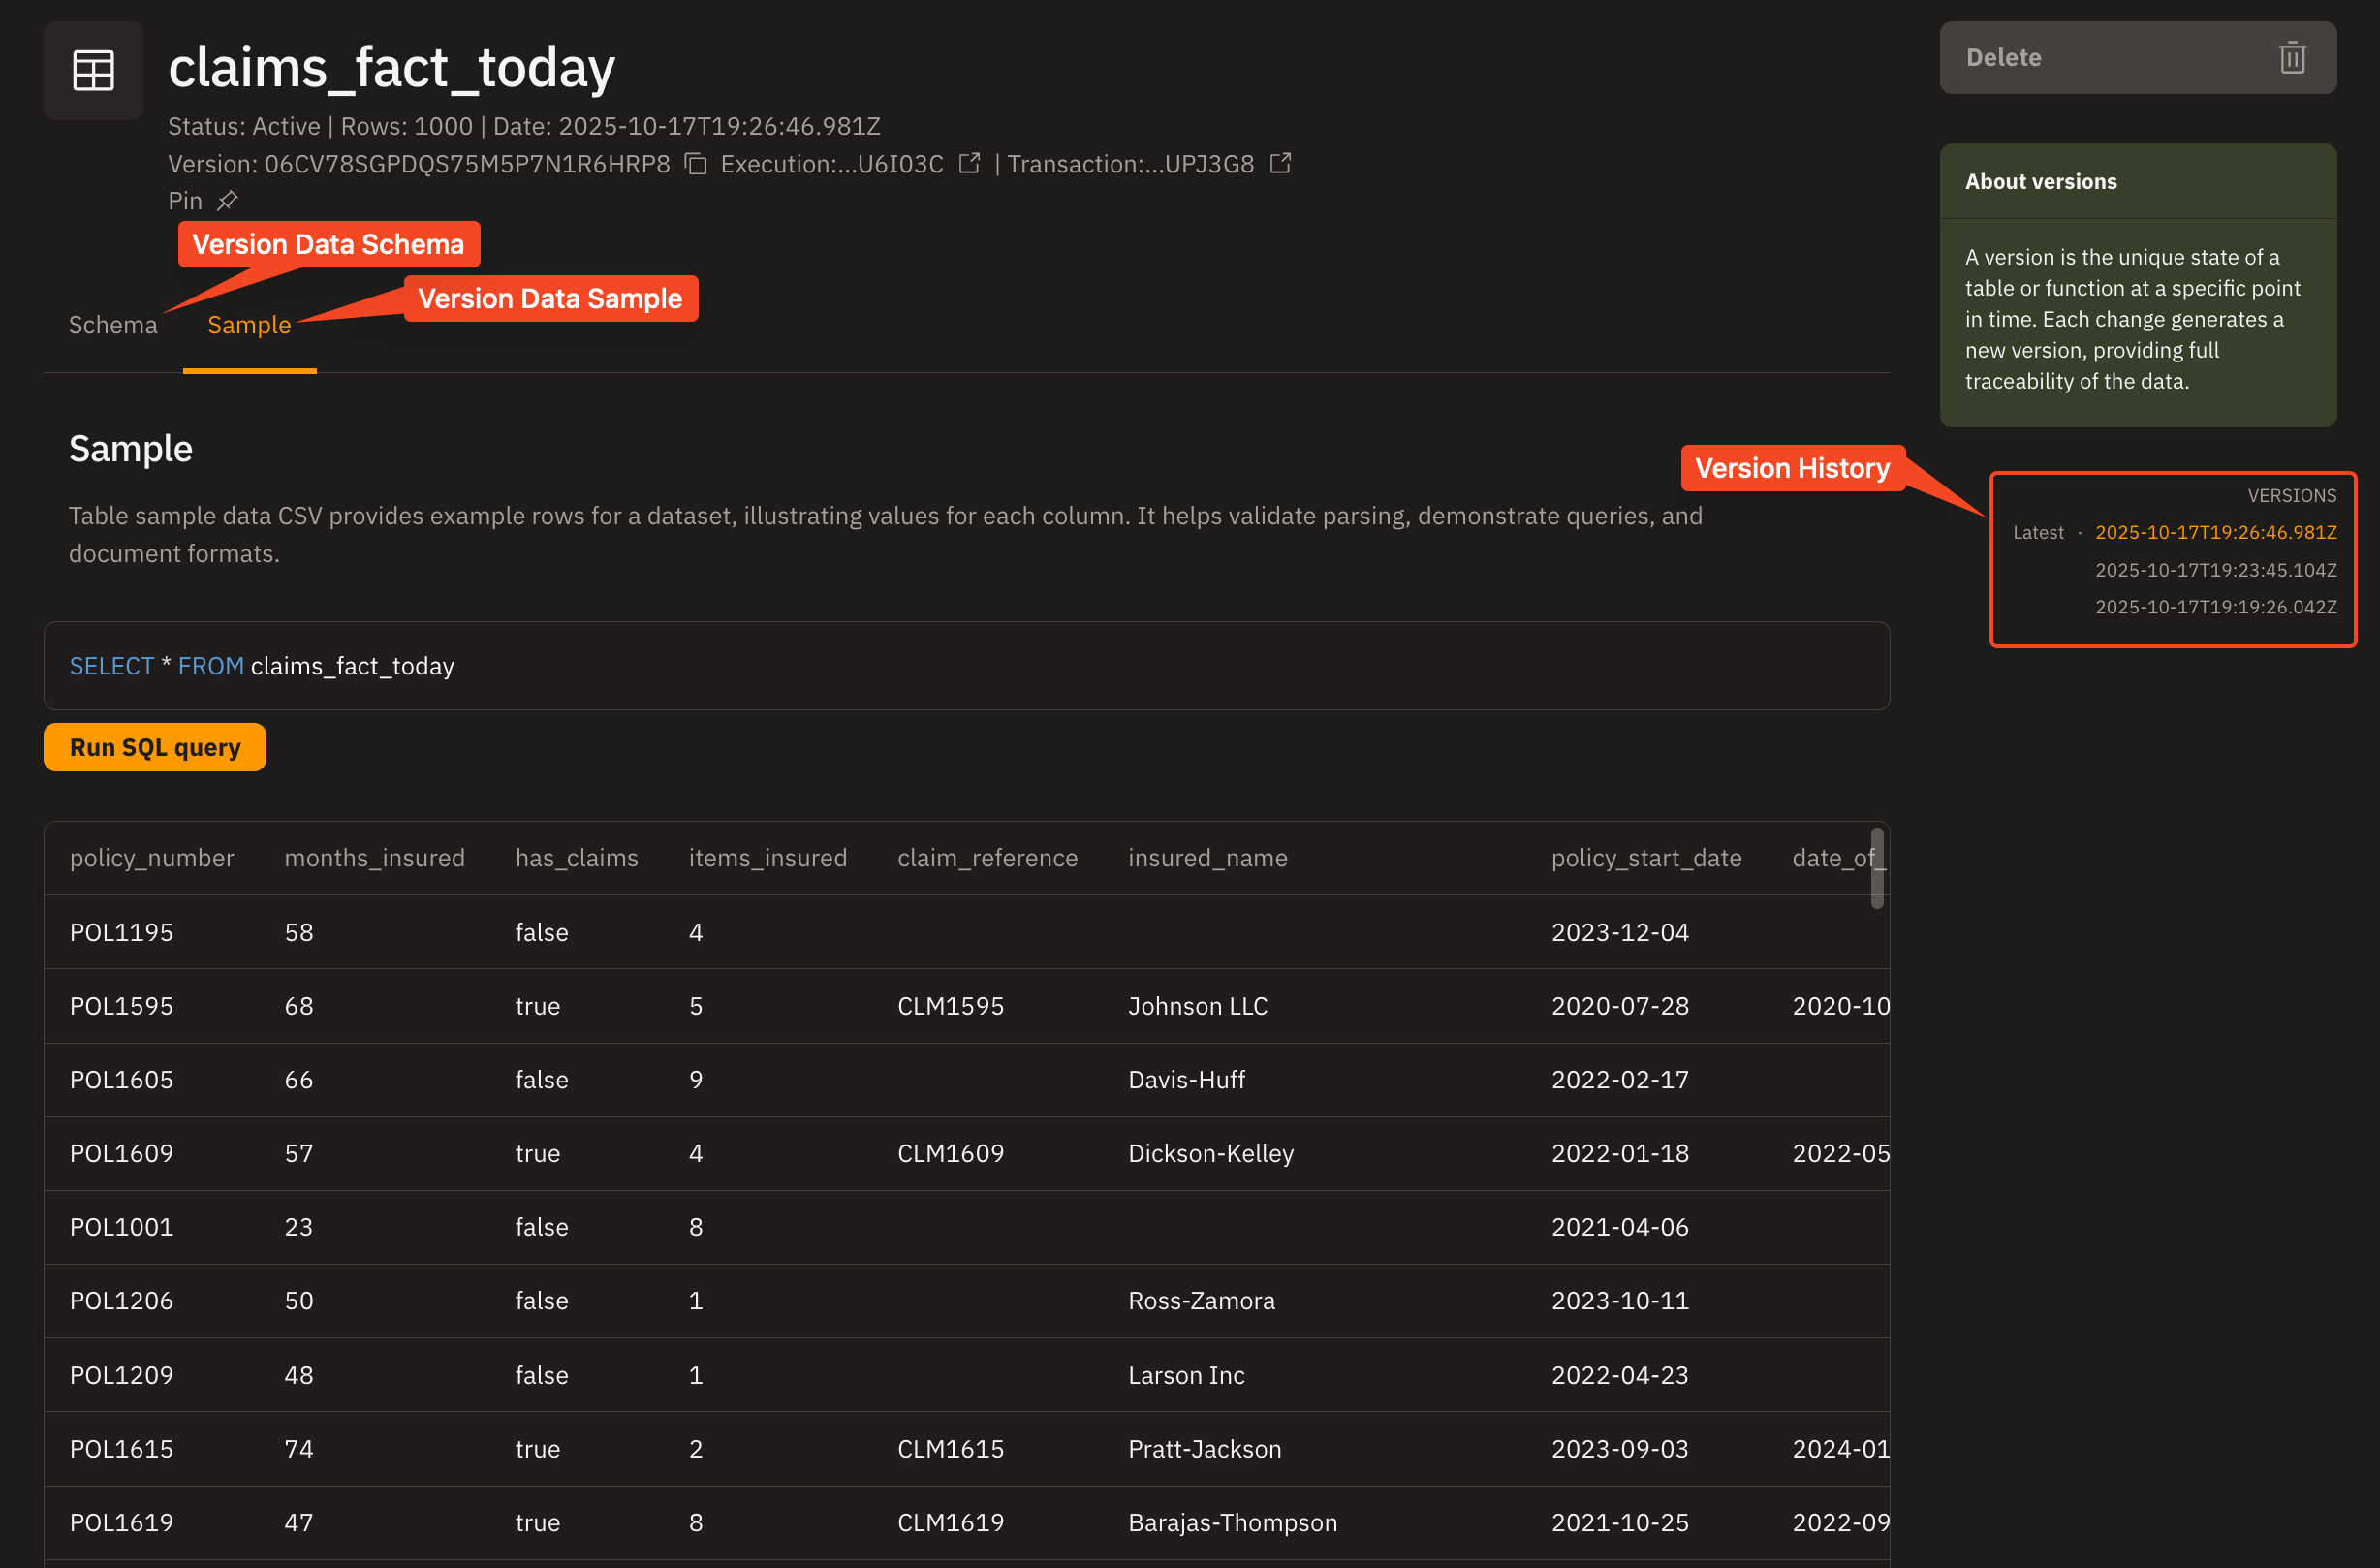Open Transaction external link icon

point(1280,163)
